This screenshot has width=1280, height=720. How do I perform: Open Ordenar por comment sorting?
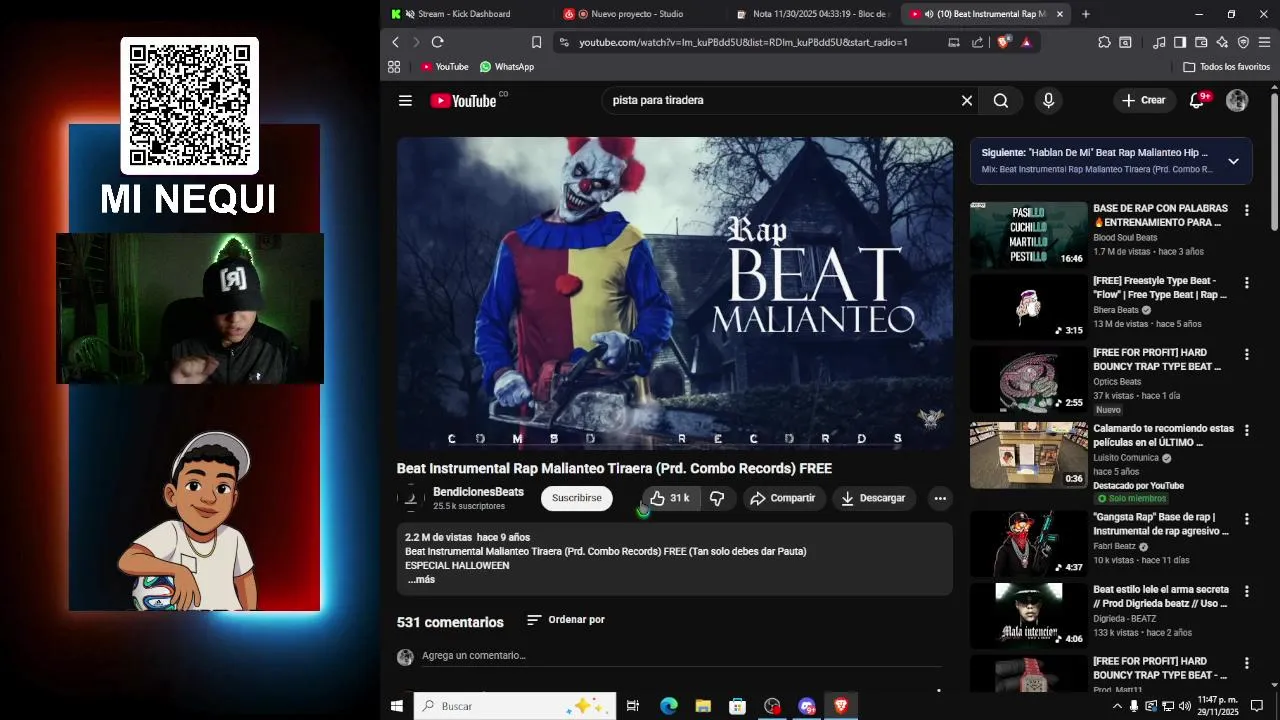pos(566,620)
